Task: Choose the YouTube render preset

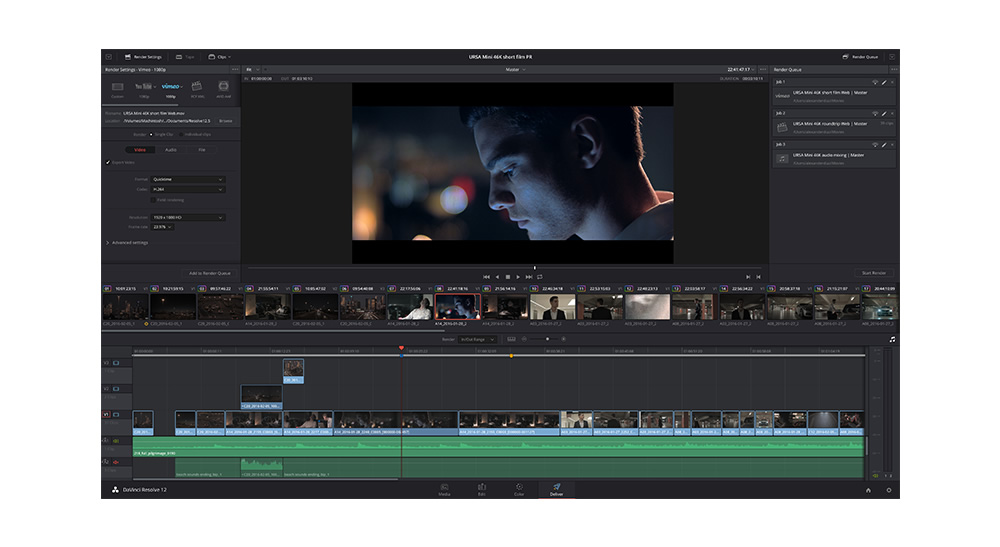Action: (x=144, y=88)
